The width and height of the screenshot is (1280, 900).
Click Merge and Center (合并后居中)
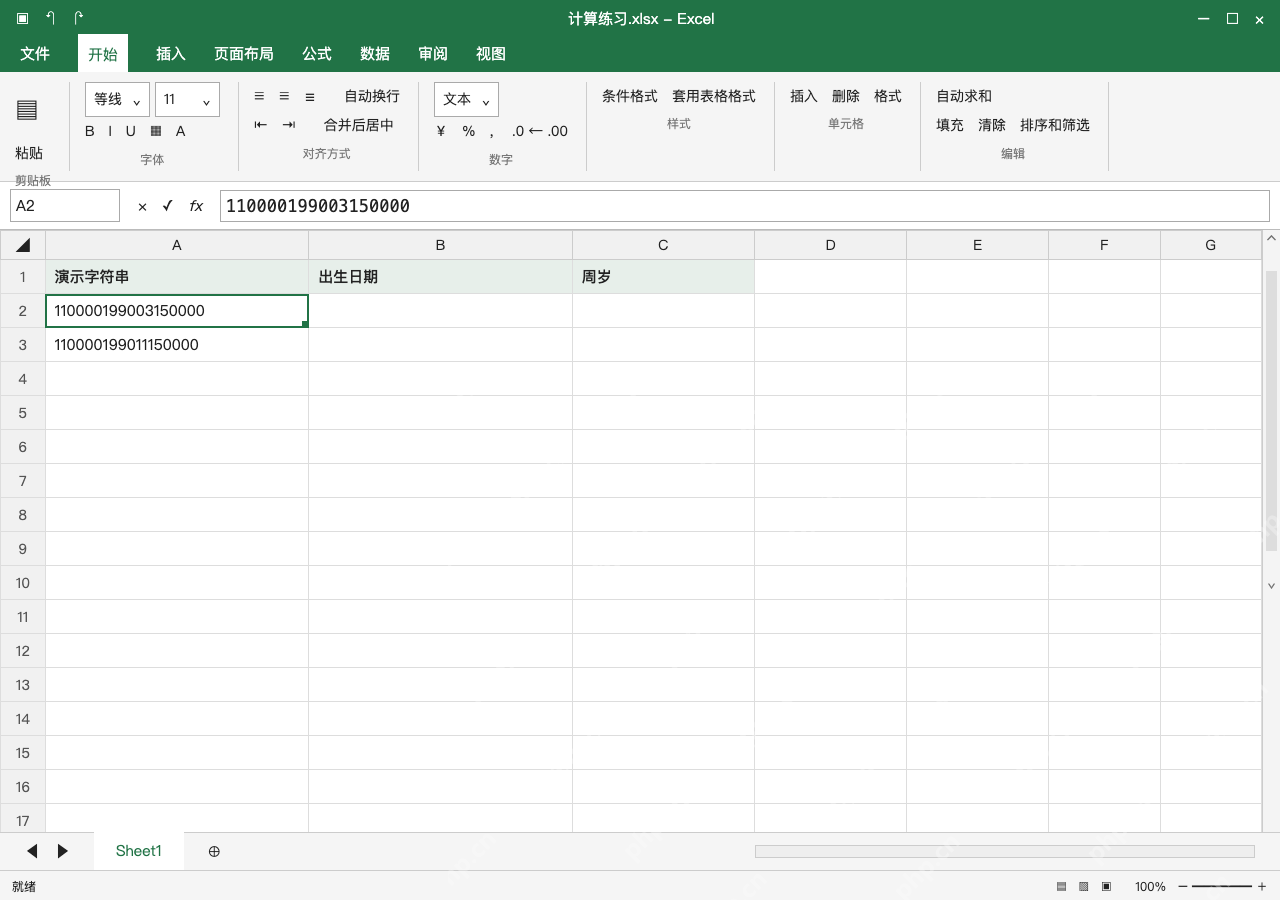pyautogui.click(x=359, y=125)
